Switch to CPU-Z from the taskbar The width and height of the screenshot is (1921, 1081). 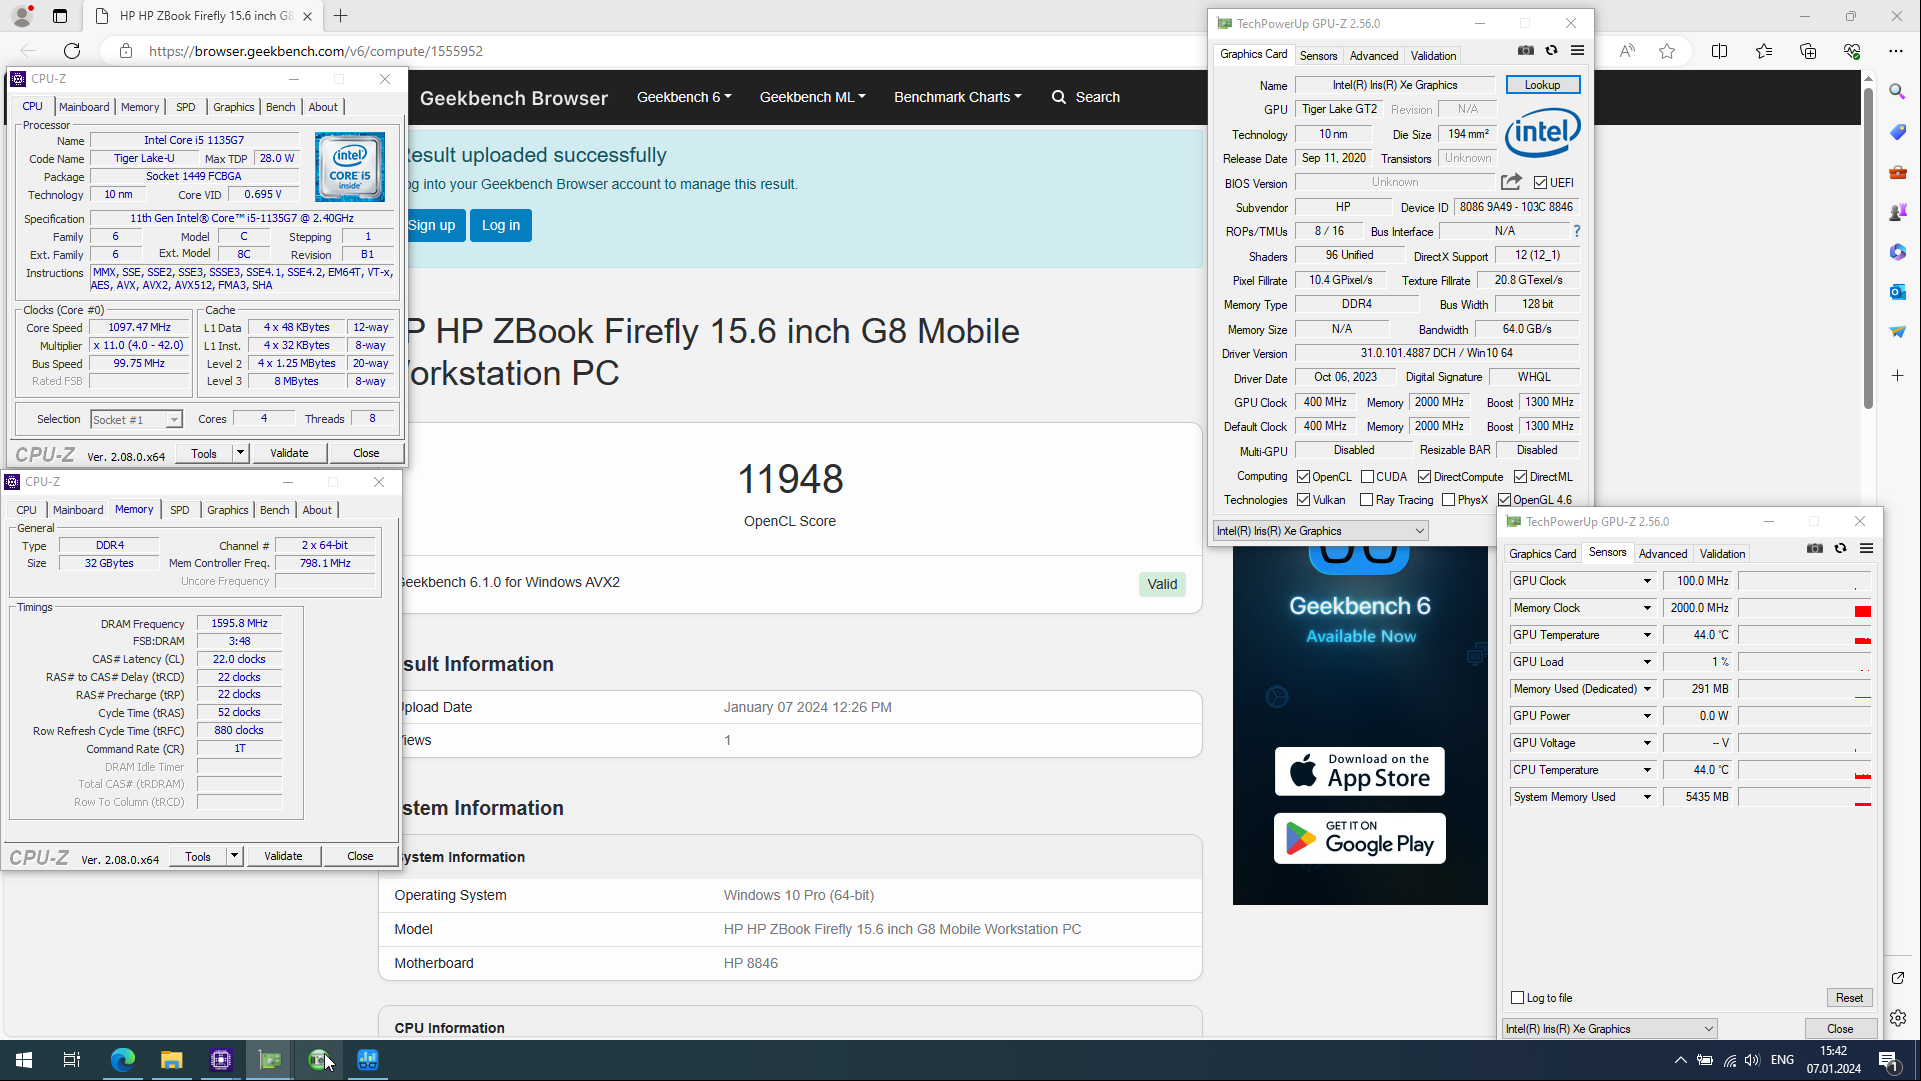221,1060
